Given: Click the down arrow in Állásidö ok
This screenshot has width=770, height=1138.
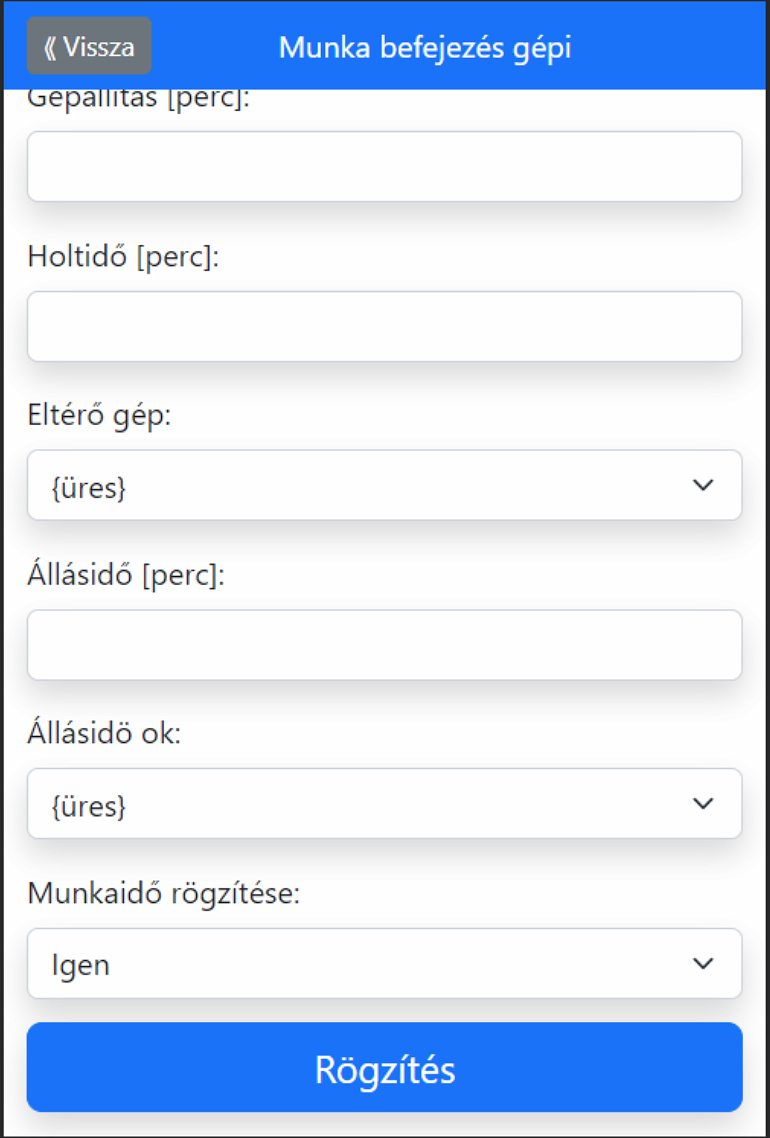Looking at the screenshot, I should click(703, 803).
